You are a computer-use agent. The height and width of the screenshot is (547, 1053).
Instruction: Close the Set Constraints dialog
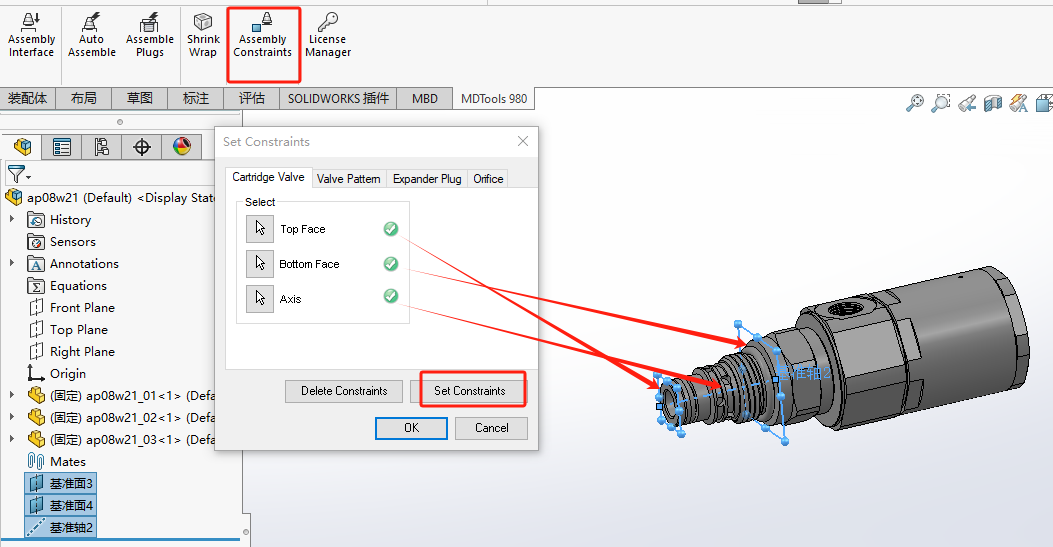[523, 141]
